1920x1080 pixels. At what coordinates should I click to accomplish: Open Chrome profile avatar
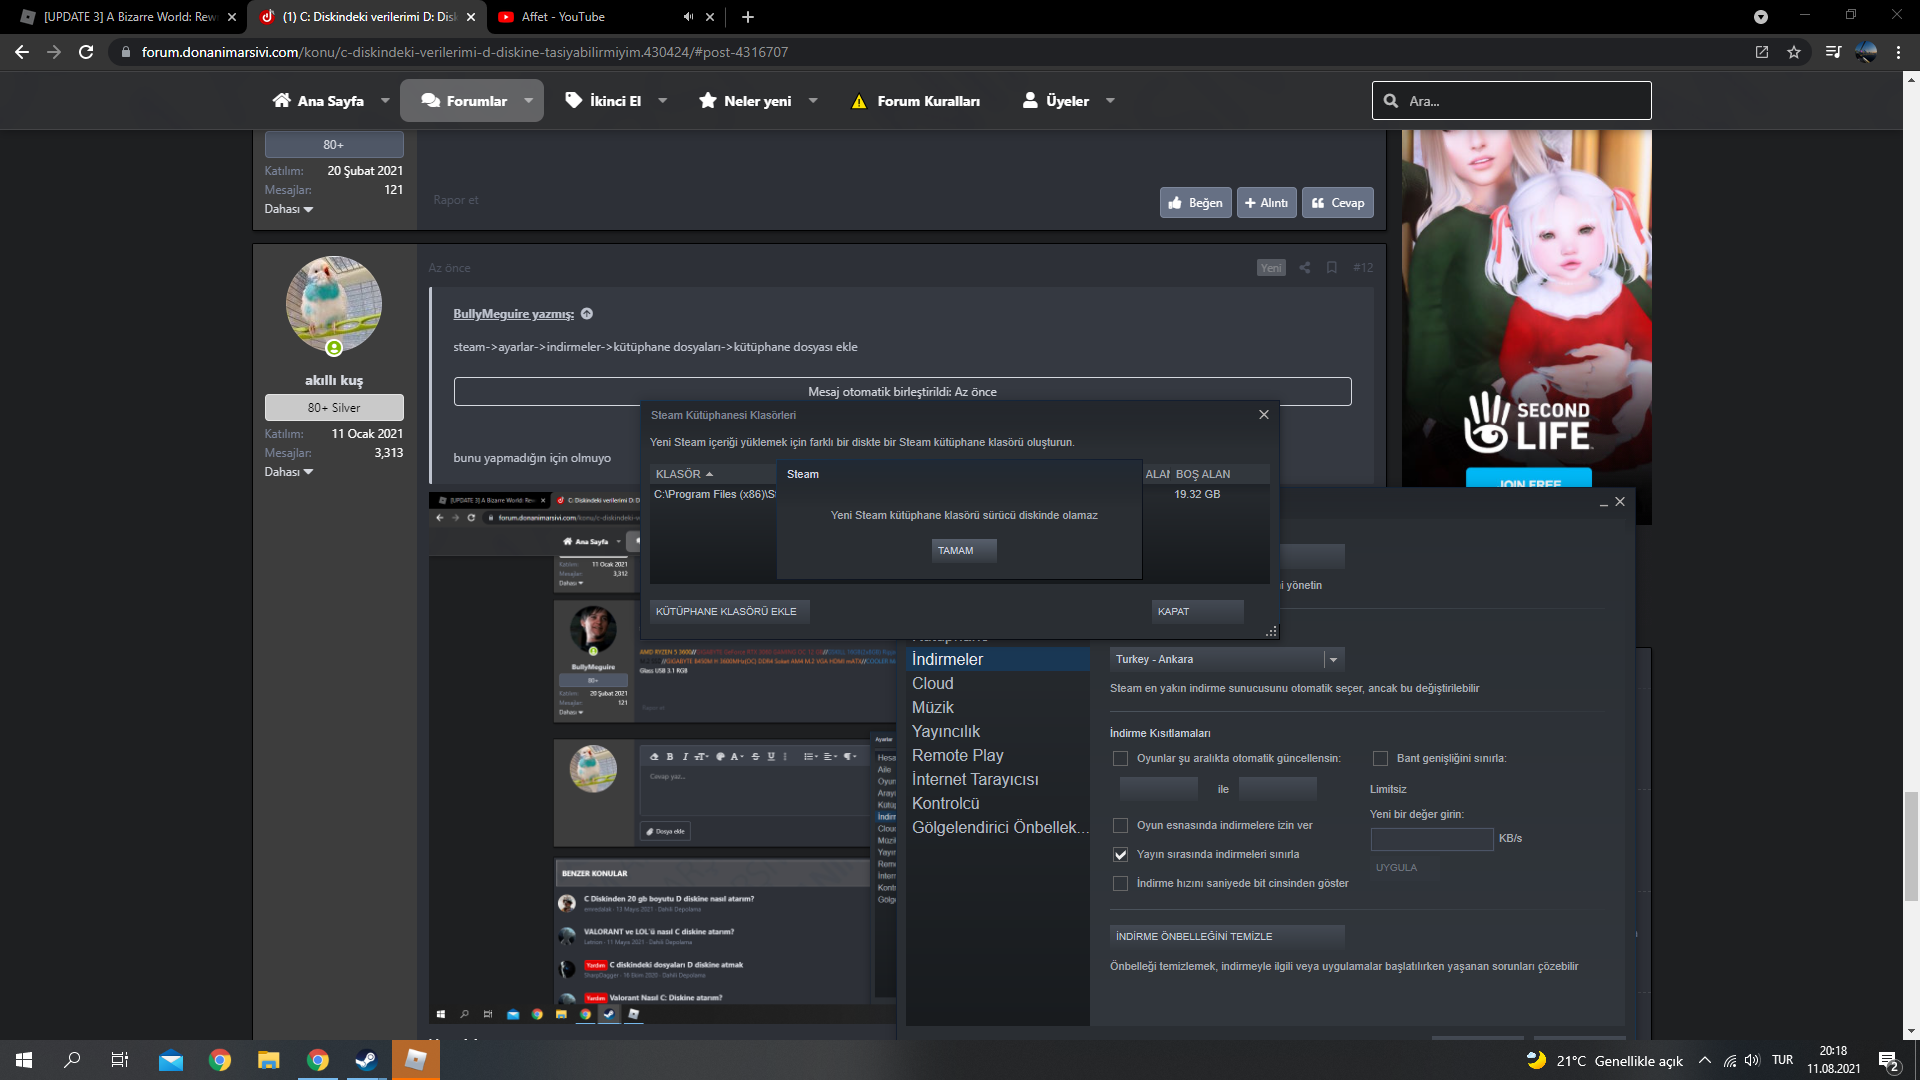pyautogui.click(x=1866, y=52)
